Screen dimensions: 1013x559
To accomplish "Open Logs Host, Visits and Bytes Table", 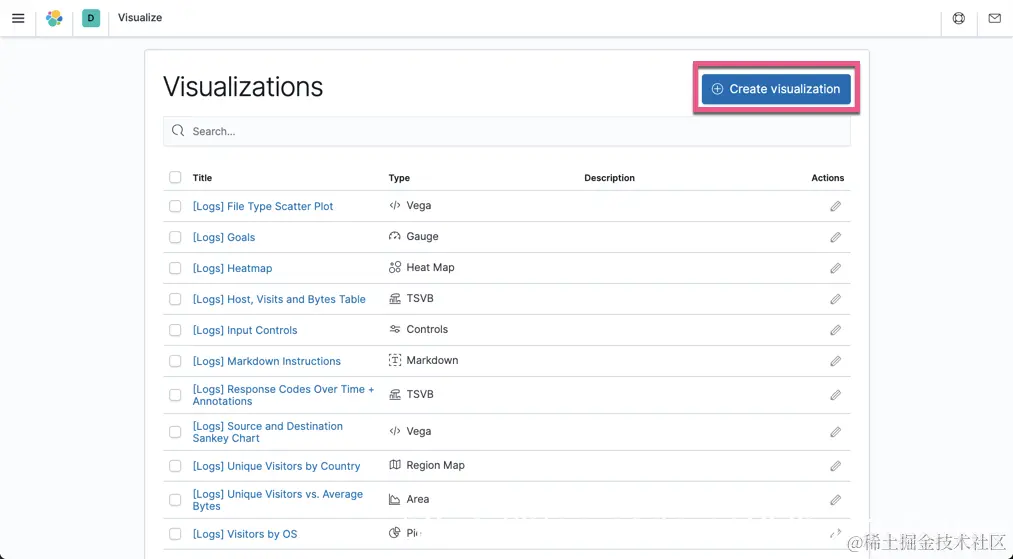I will click(x=279, y=299).
